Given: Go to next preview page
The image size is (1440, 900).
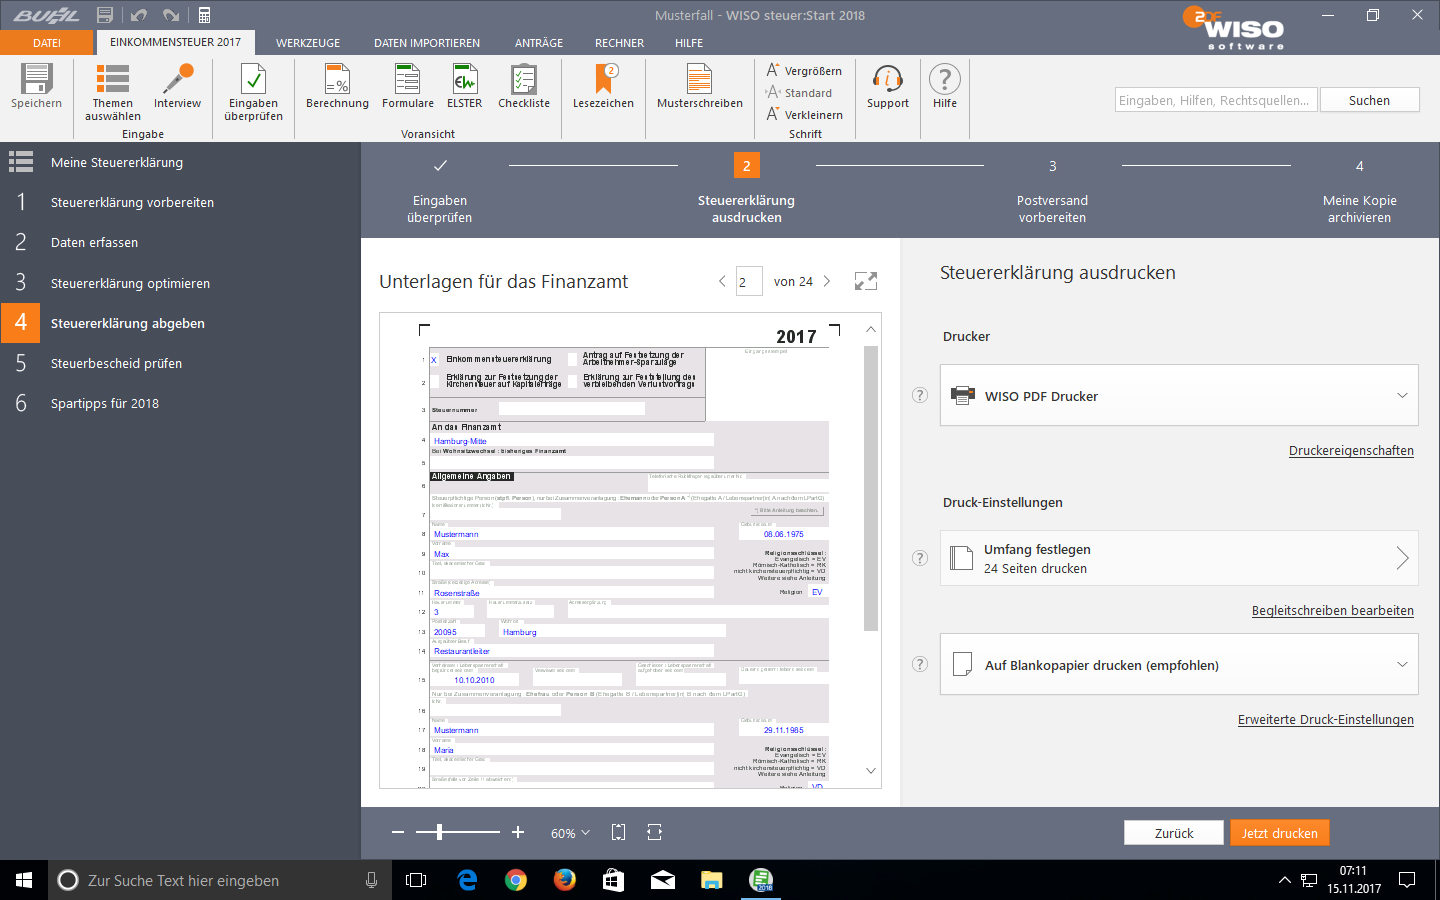Looking at the screenshot, I should [827, 282].
